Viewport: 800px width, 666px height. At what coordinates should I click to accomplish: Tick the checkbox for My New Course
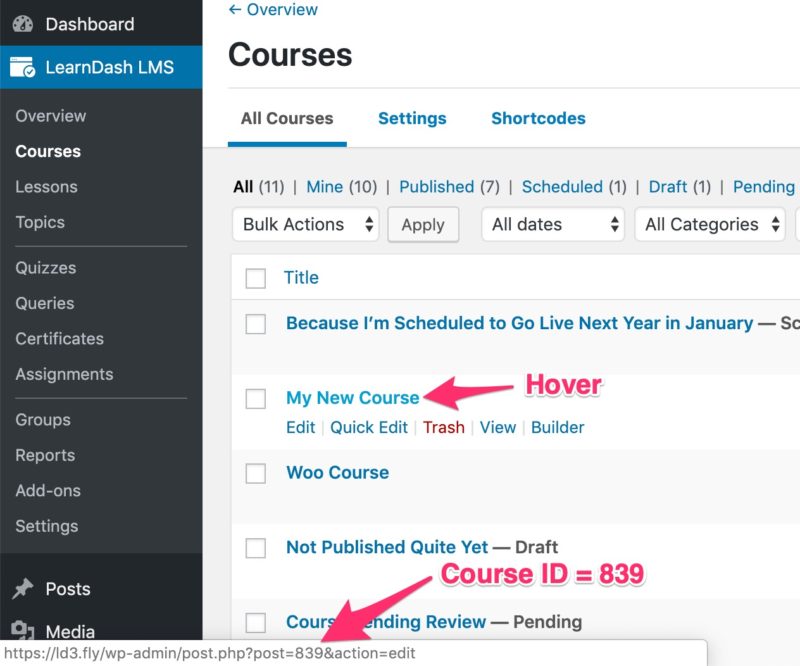pyautogui.click(x=256, y=398)
